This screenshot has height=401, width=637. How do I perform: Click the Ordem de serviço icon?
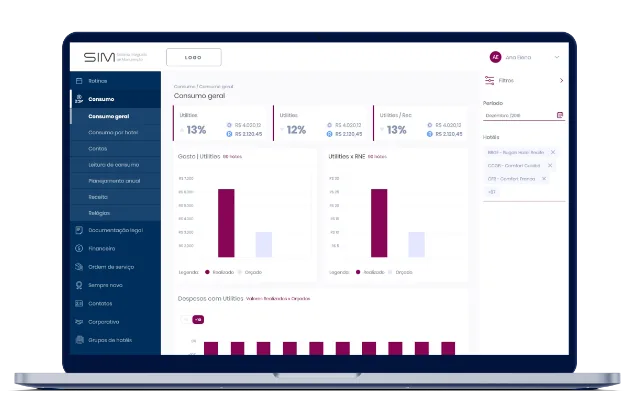(79, 266)
